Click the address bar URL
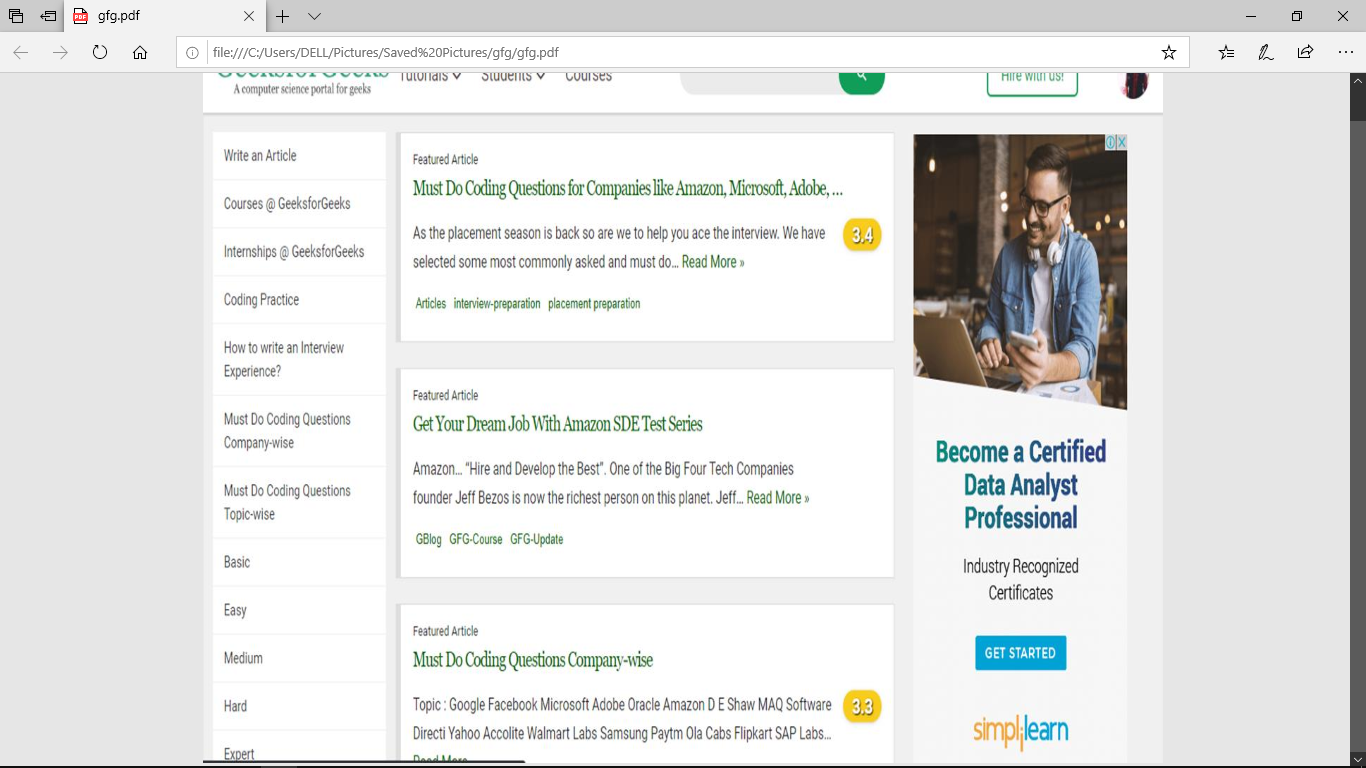 pyautogui.click(x=386, y=52)
